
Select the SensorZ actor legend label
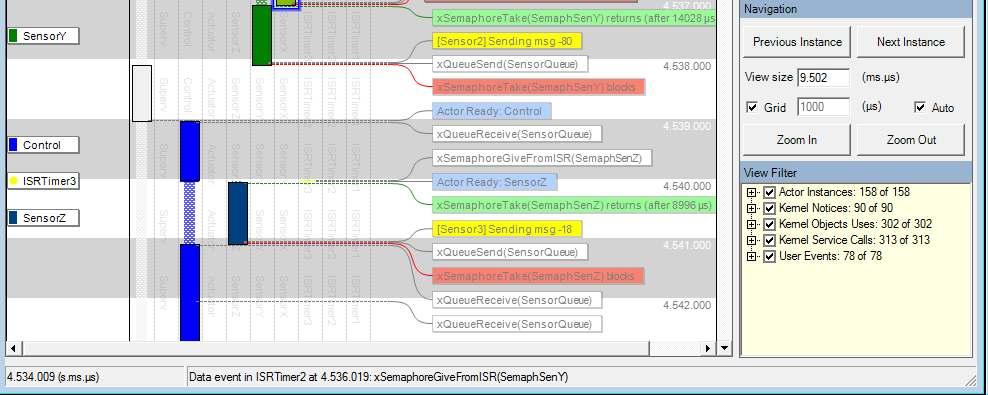coord(43,218)
